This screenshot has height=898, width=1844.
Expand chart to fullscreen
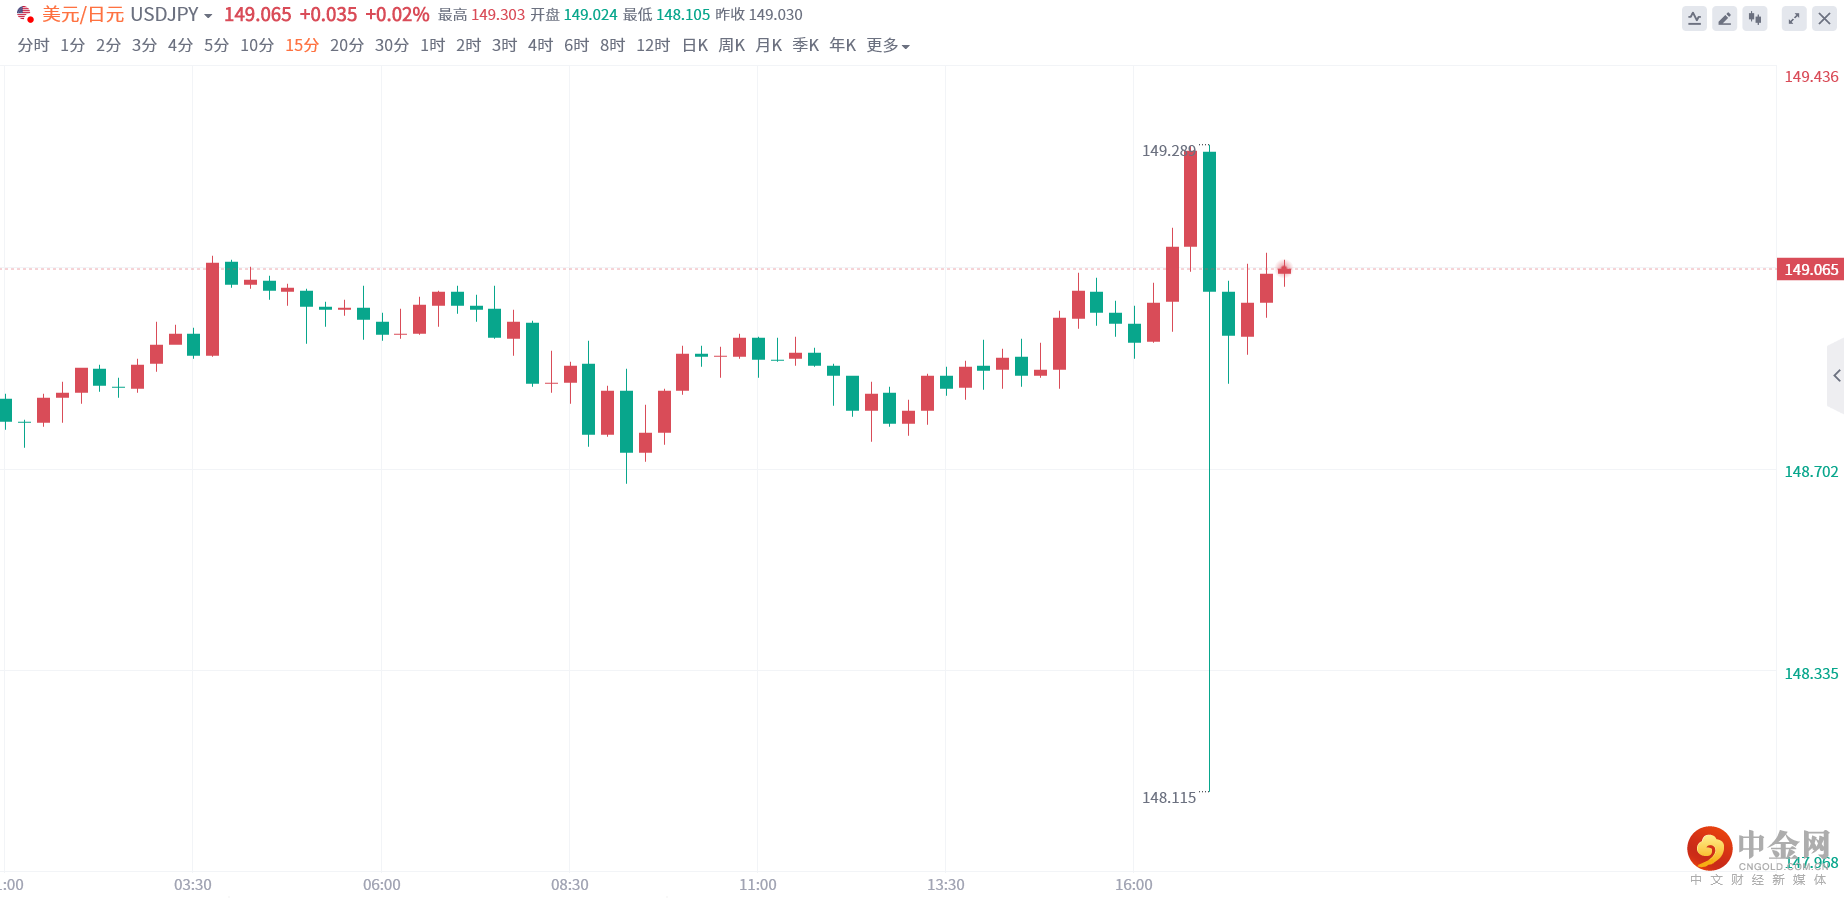[1794, 19]
